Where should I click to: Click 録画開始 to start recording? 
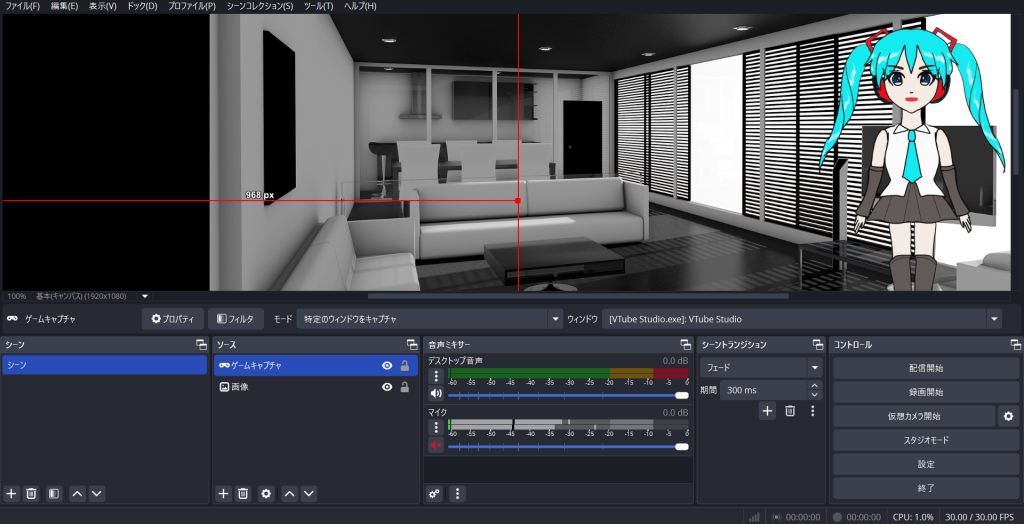(x=926, y=392)
